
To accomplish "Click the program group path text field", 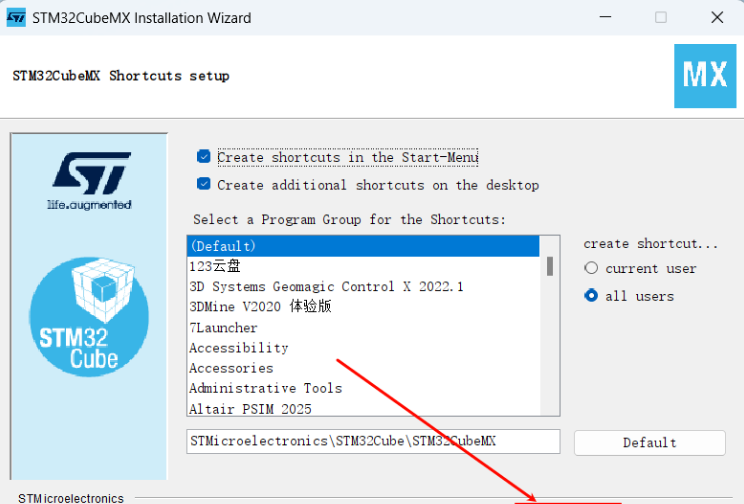I will (373, 441).
